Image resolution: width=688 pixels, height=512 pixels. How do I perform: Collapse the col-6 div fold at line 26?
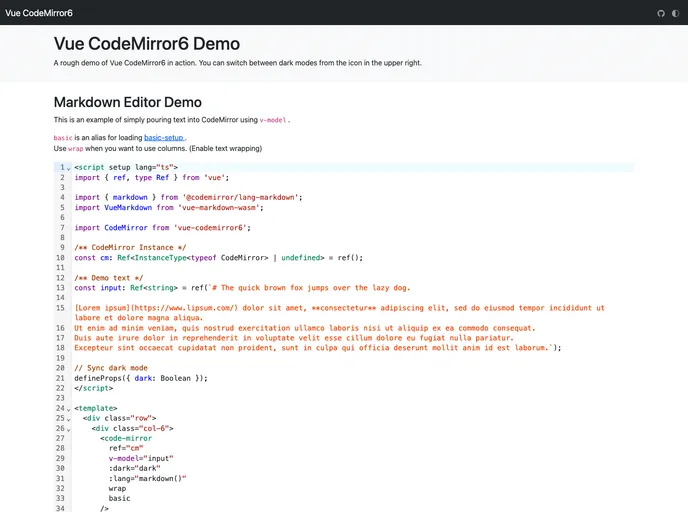(x=68, y=429)
